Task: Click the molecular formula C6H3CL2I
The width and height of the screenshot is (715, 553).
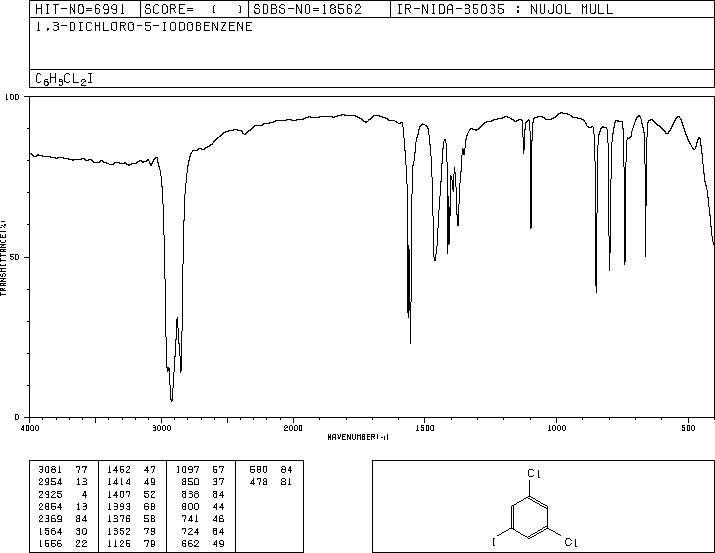Action: click(64, 79)
